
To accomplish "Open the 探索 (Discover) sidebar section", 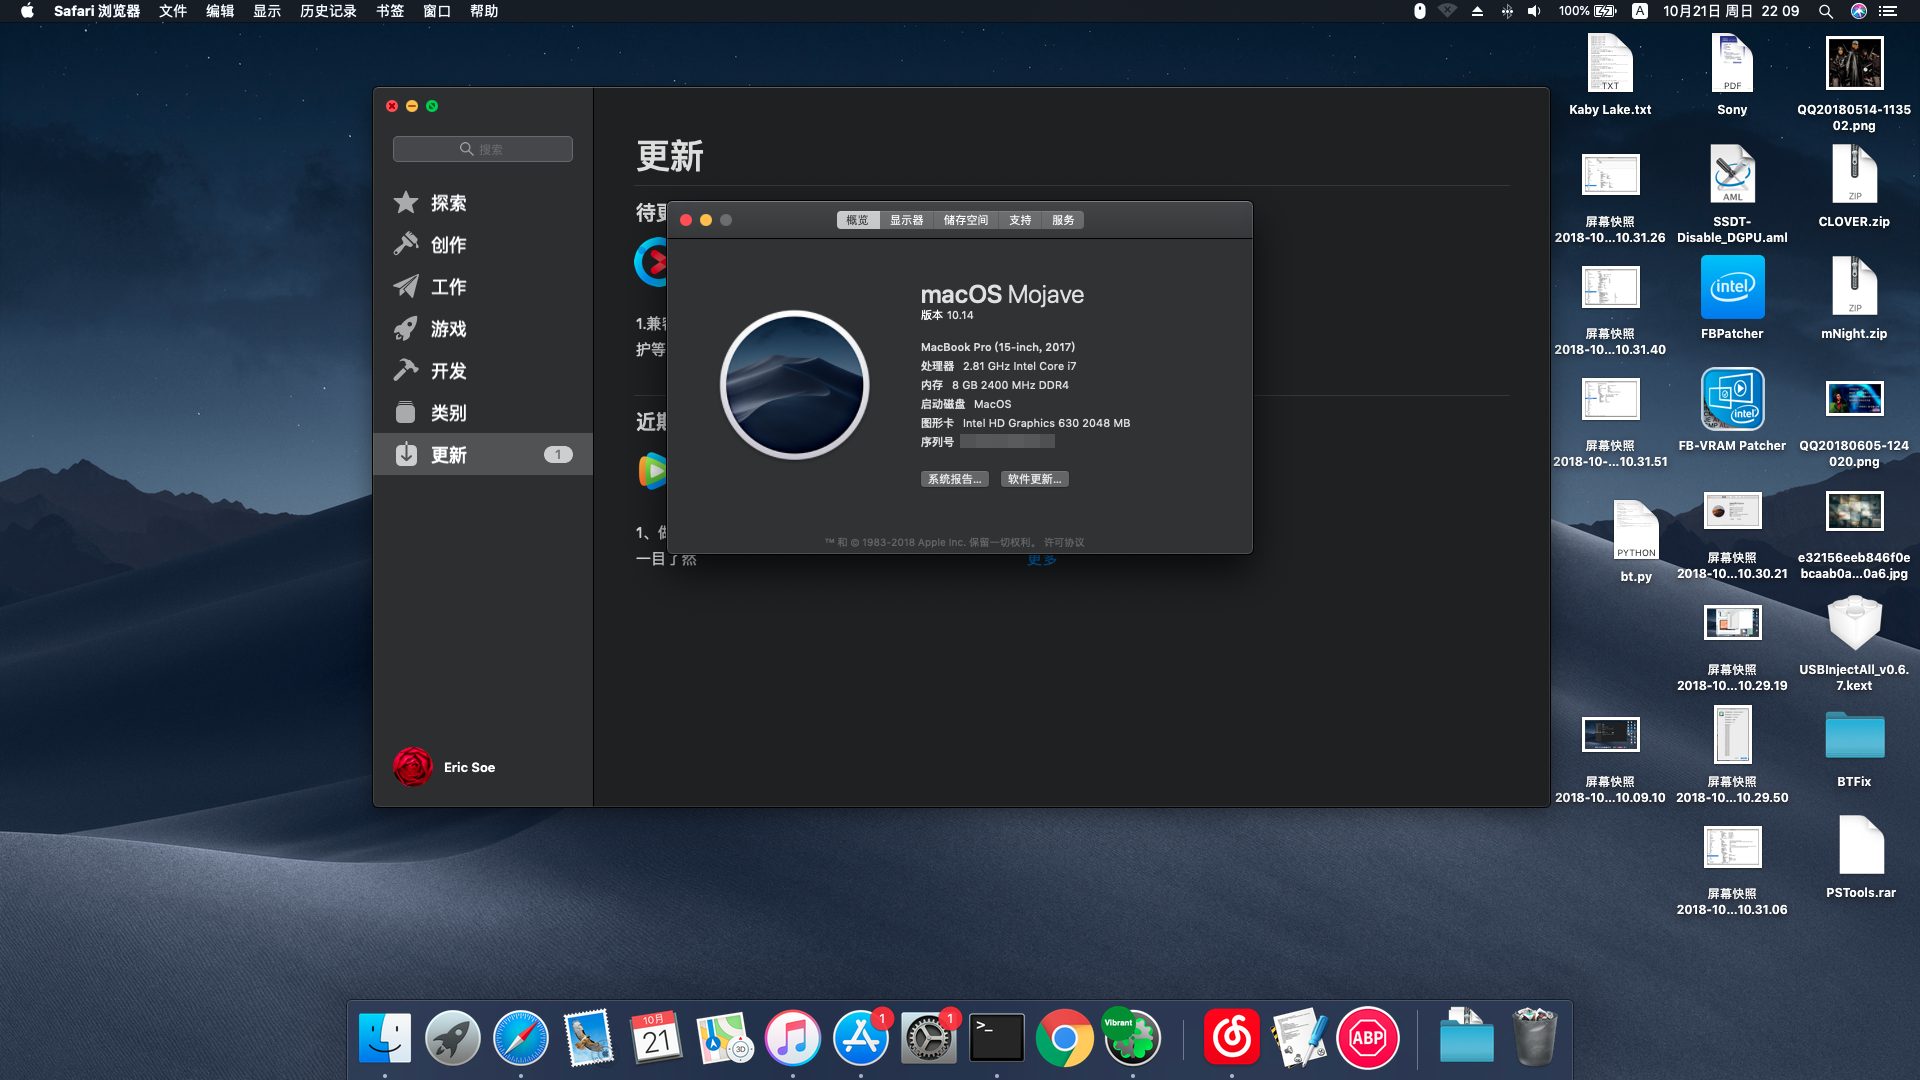I will (448, 203).
